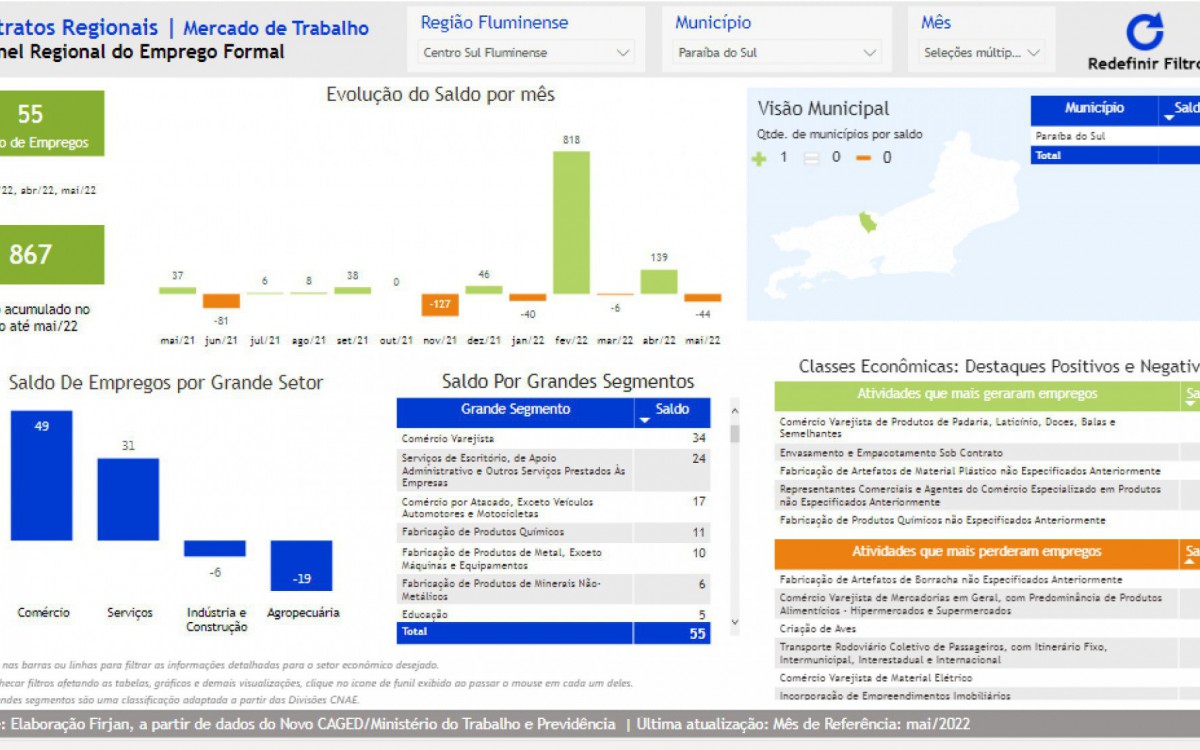
Task: Select the fev/22 bar with value 818
Action: click(571, 222)
